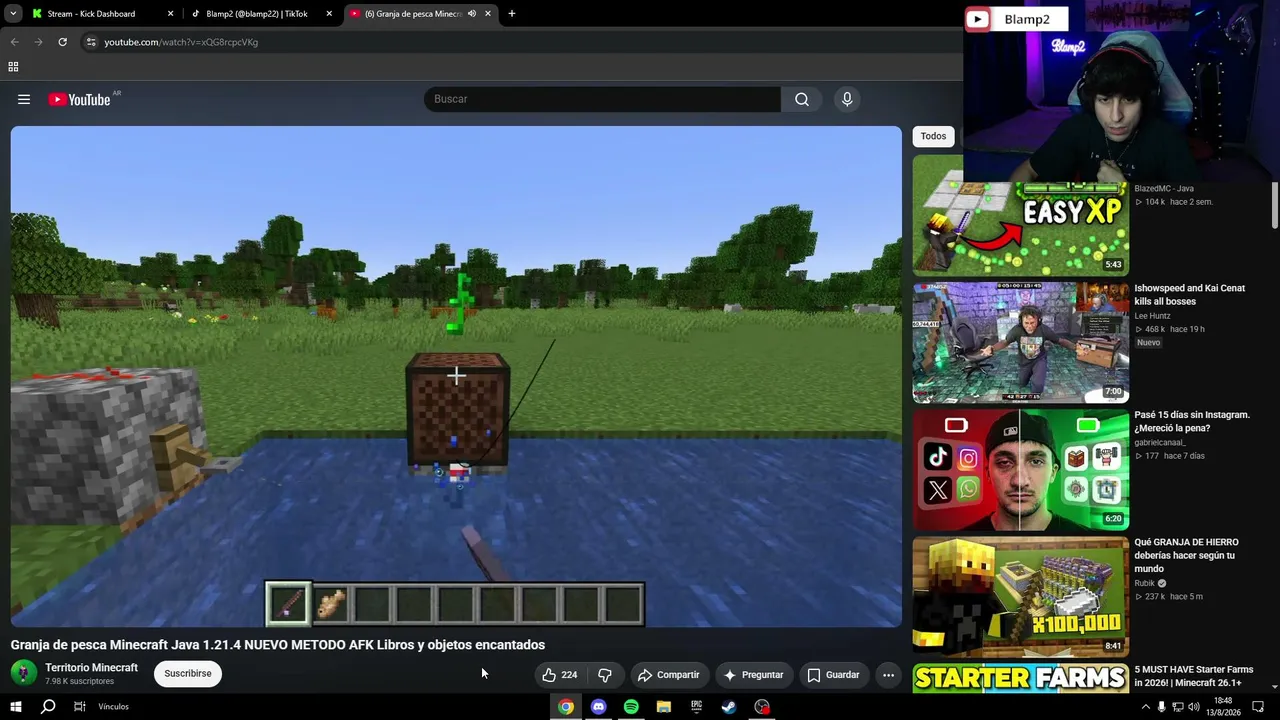Share the video with Compartir

670,675
